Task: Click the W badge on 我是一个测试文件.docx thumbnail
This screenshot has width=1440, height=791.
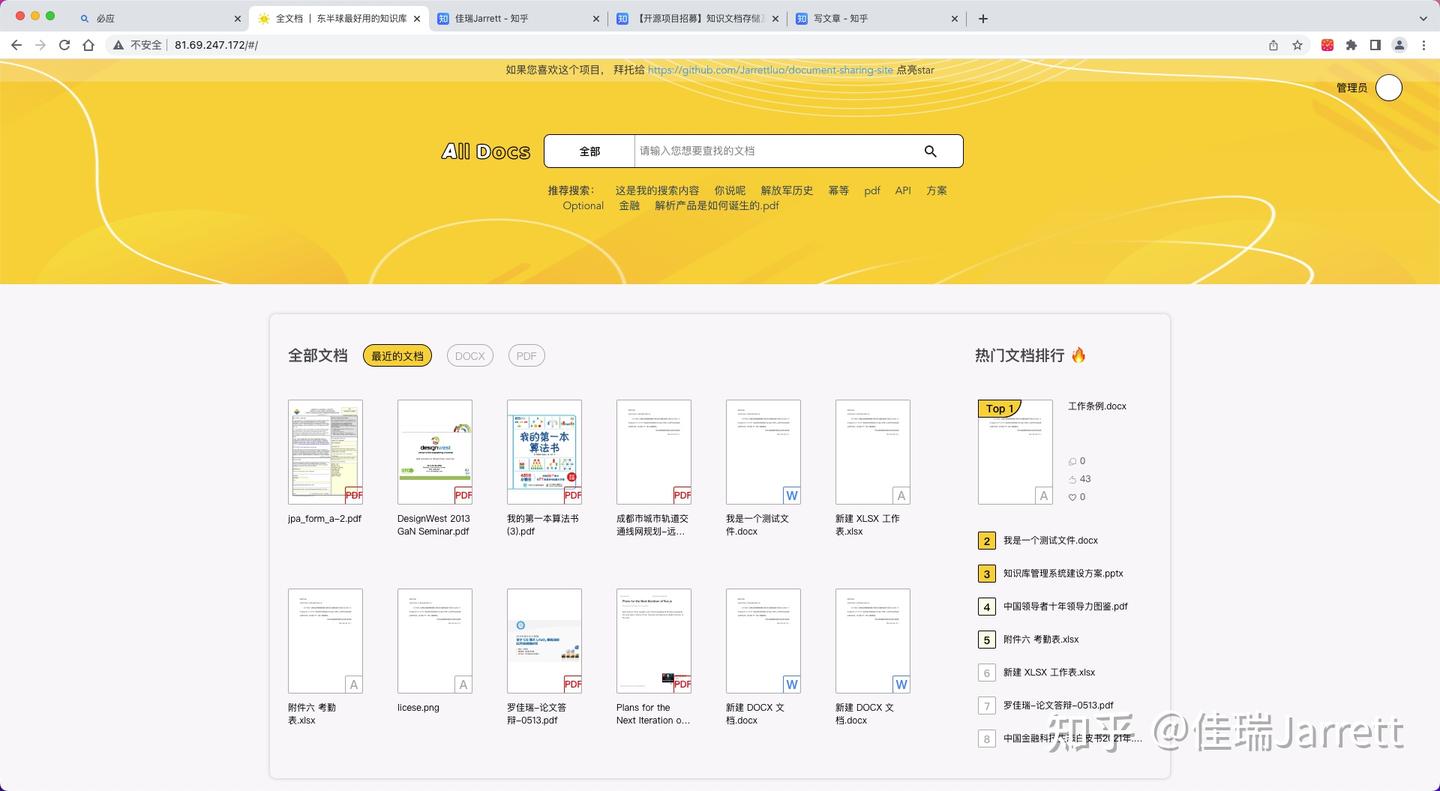Action: (791, 494)
